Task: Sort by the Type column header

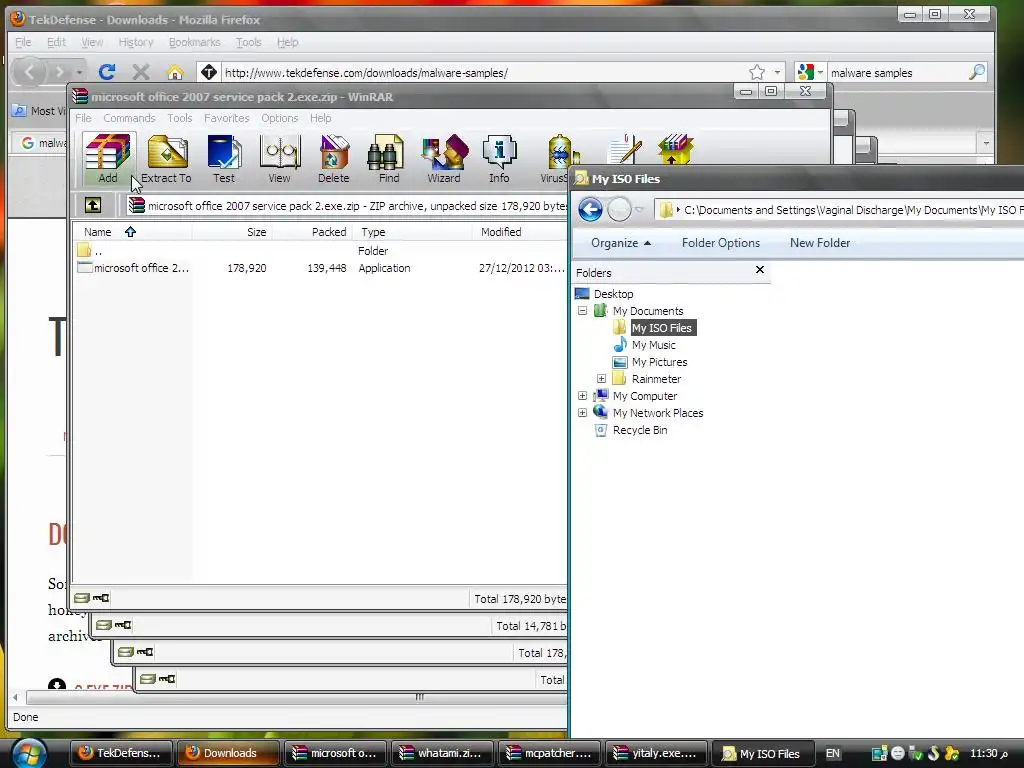Action: pos(412,232)
